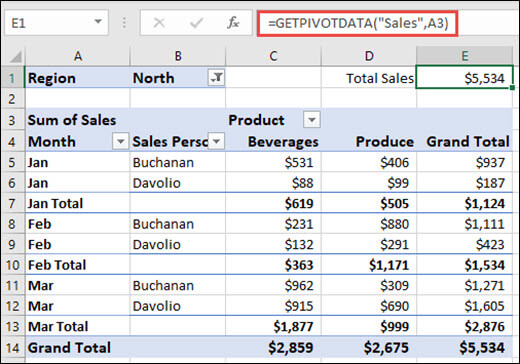
Task: Select Buchanan in the Feb row
Action: coord(178,224)
